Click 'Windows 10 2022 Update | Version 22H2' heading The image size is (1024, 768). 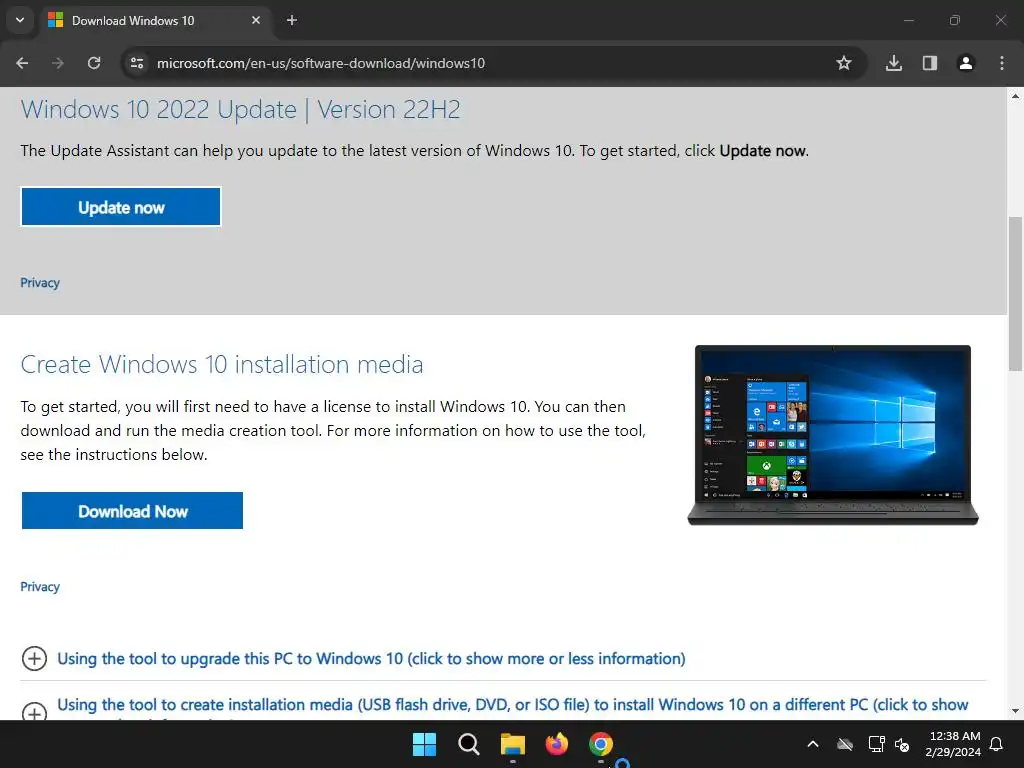point(240,109)
